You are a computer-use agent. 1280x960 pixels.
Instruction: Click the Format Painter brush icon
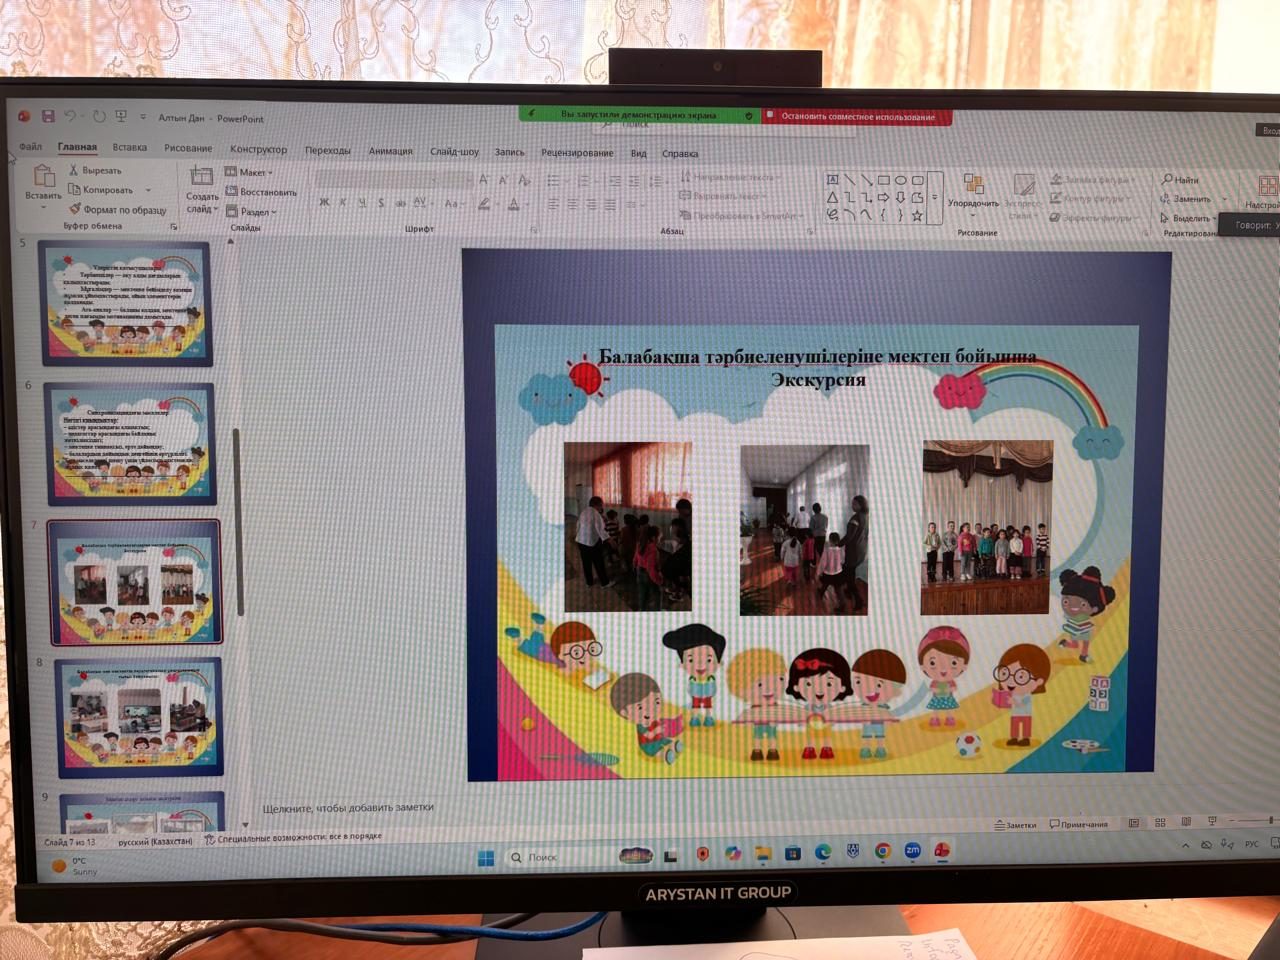pos(75,209)
